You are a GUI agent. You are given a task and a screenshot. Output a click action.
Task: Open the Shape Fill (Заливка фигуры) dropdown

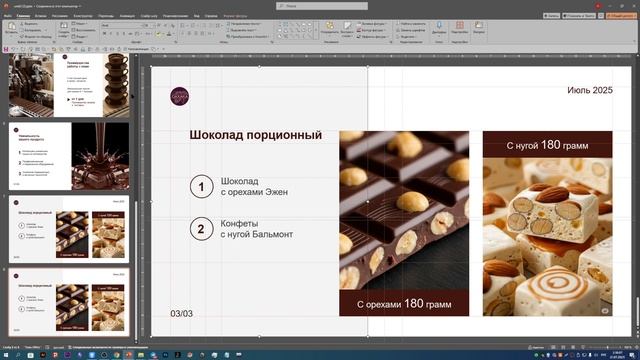click(371, 24)
